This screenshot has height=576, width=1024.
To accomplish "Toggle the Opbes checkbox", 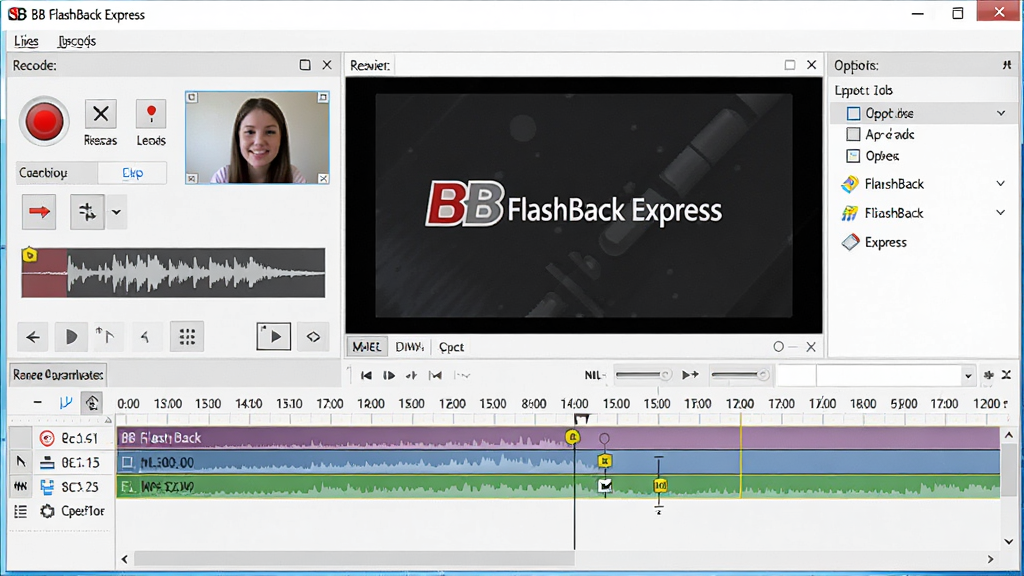I will 854,156.
